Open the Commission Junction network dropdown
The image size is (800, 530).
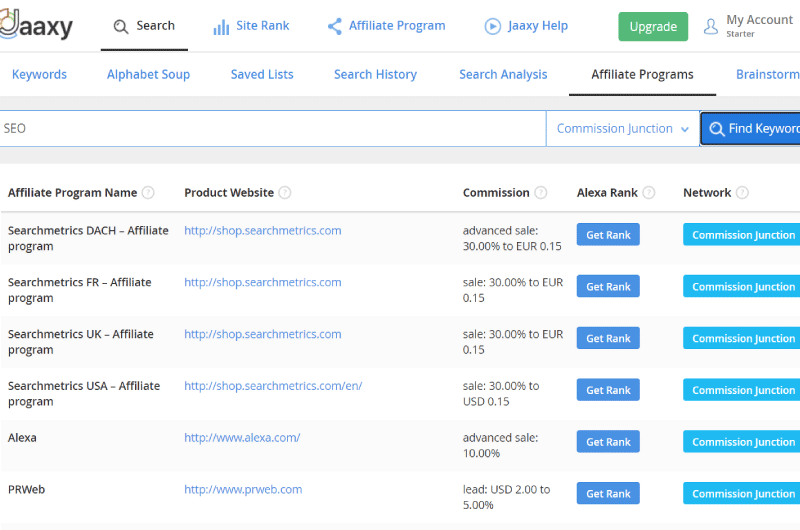click(622, 129)
